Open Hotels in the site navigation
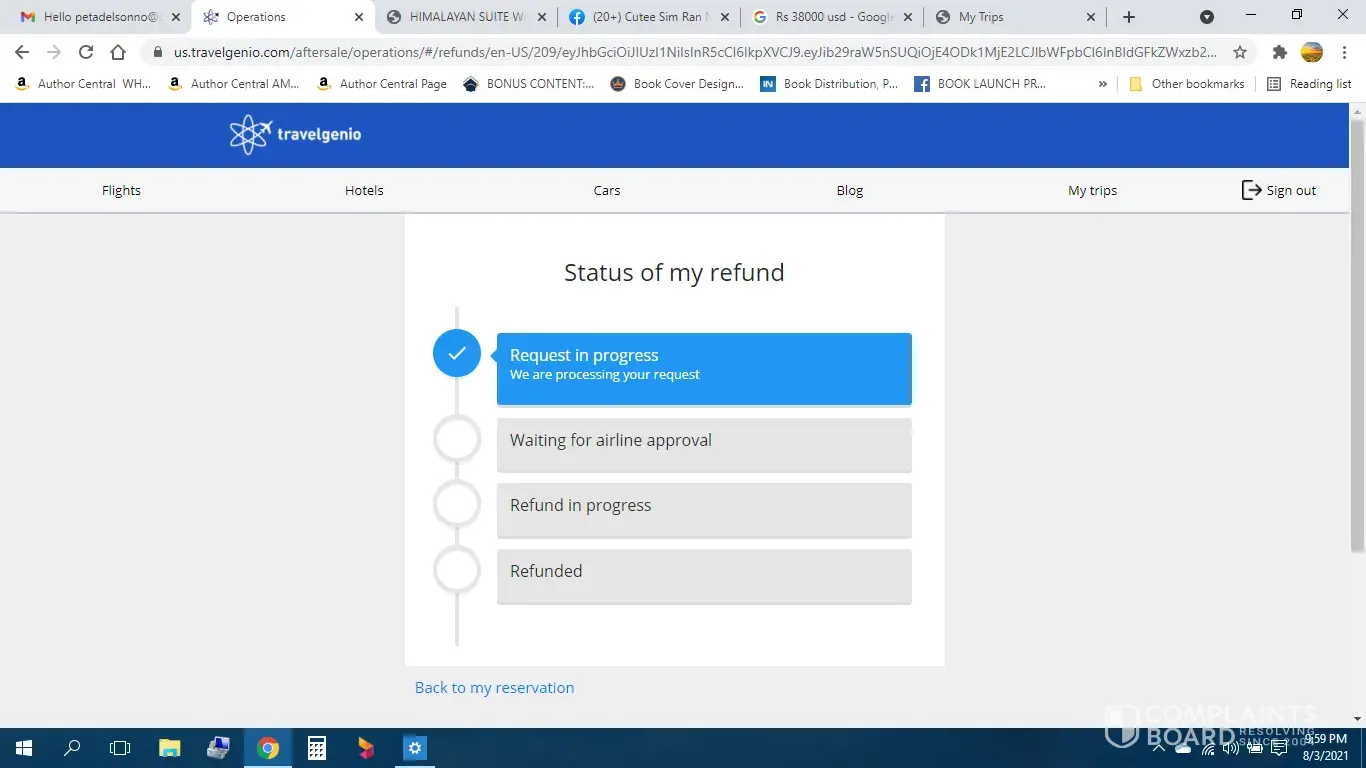This screenshot has width=1366, height=768. pyautogui.click(x=364, y=190)
